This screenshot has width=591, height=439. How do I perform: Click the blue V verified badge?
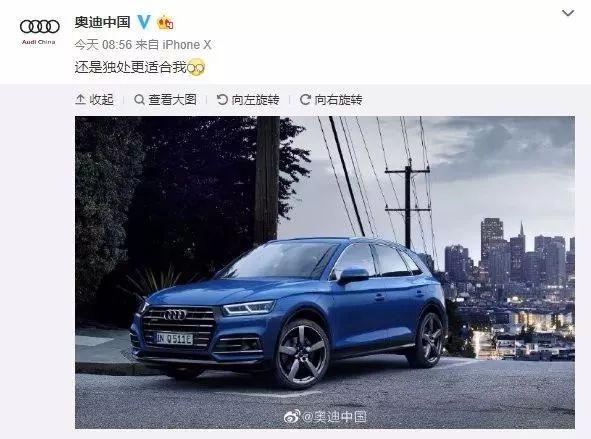pyautogui.click(x=144, y=22)
